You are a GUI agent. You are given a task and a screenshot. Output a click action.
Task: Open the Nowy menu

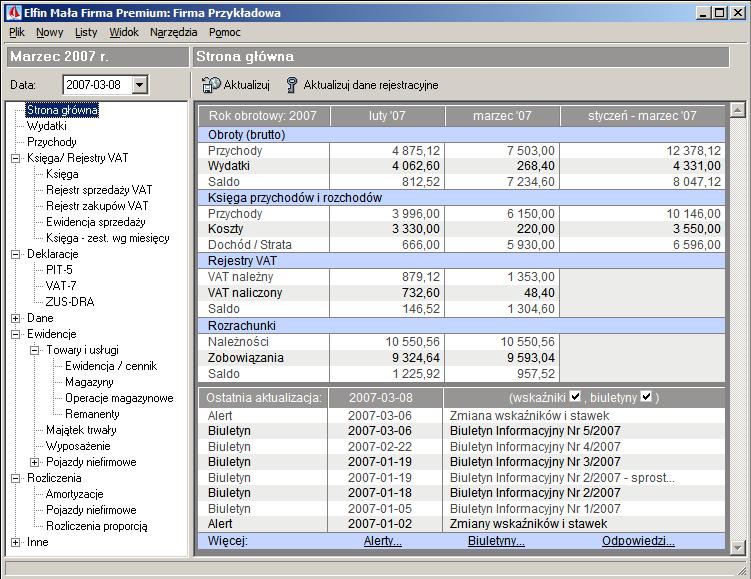[x=50, y=32]
